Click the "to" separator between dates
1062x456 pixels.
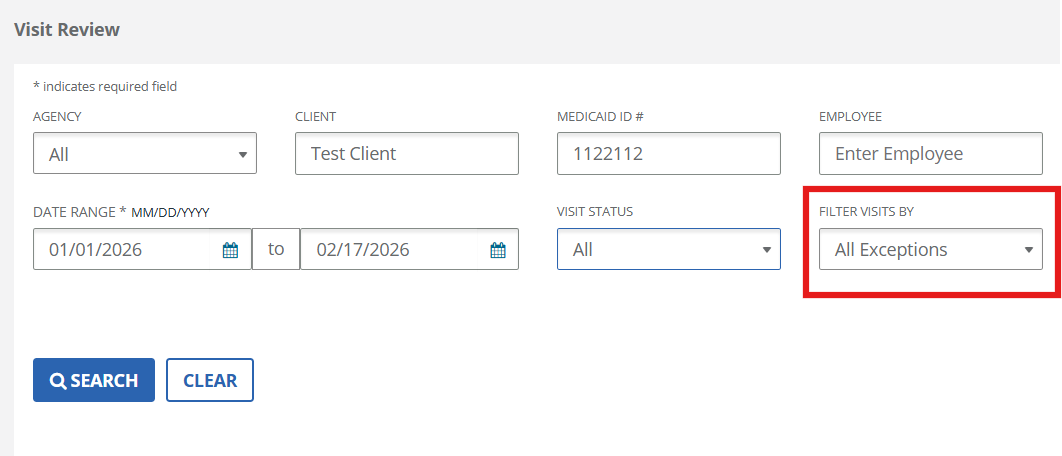click(276, 250)
